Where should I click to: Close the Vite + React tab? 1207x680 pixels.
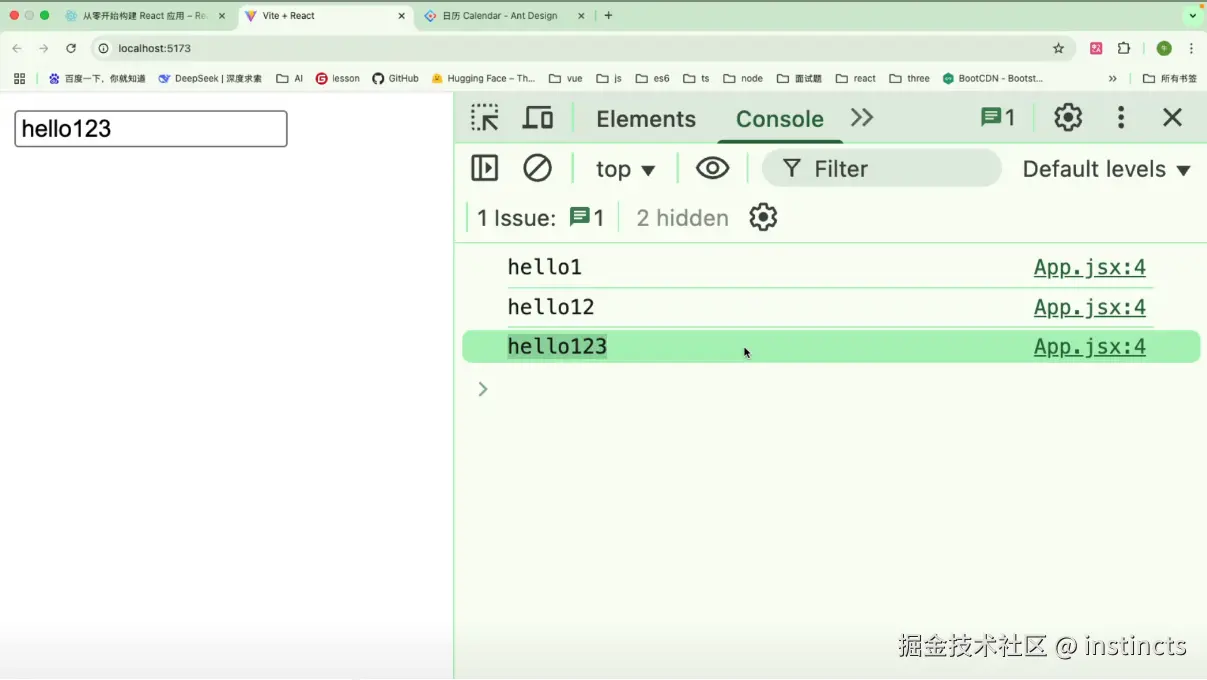(x=402, y=16)
